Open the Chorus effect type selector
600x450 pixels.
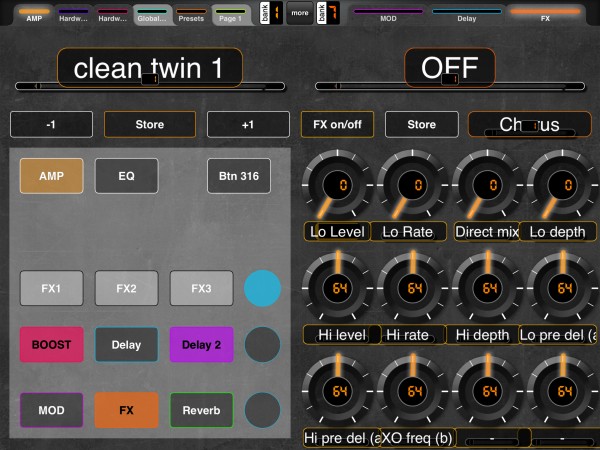click(x=530, y=124)
